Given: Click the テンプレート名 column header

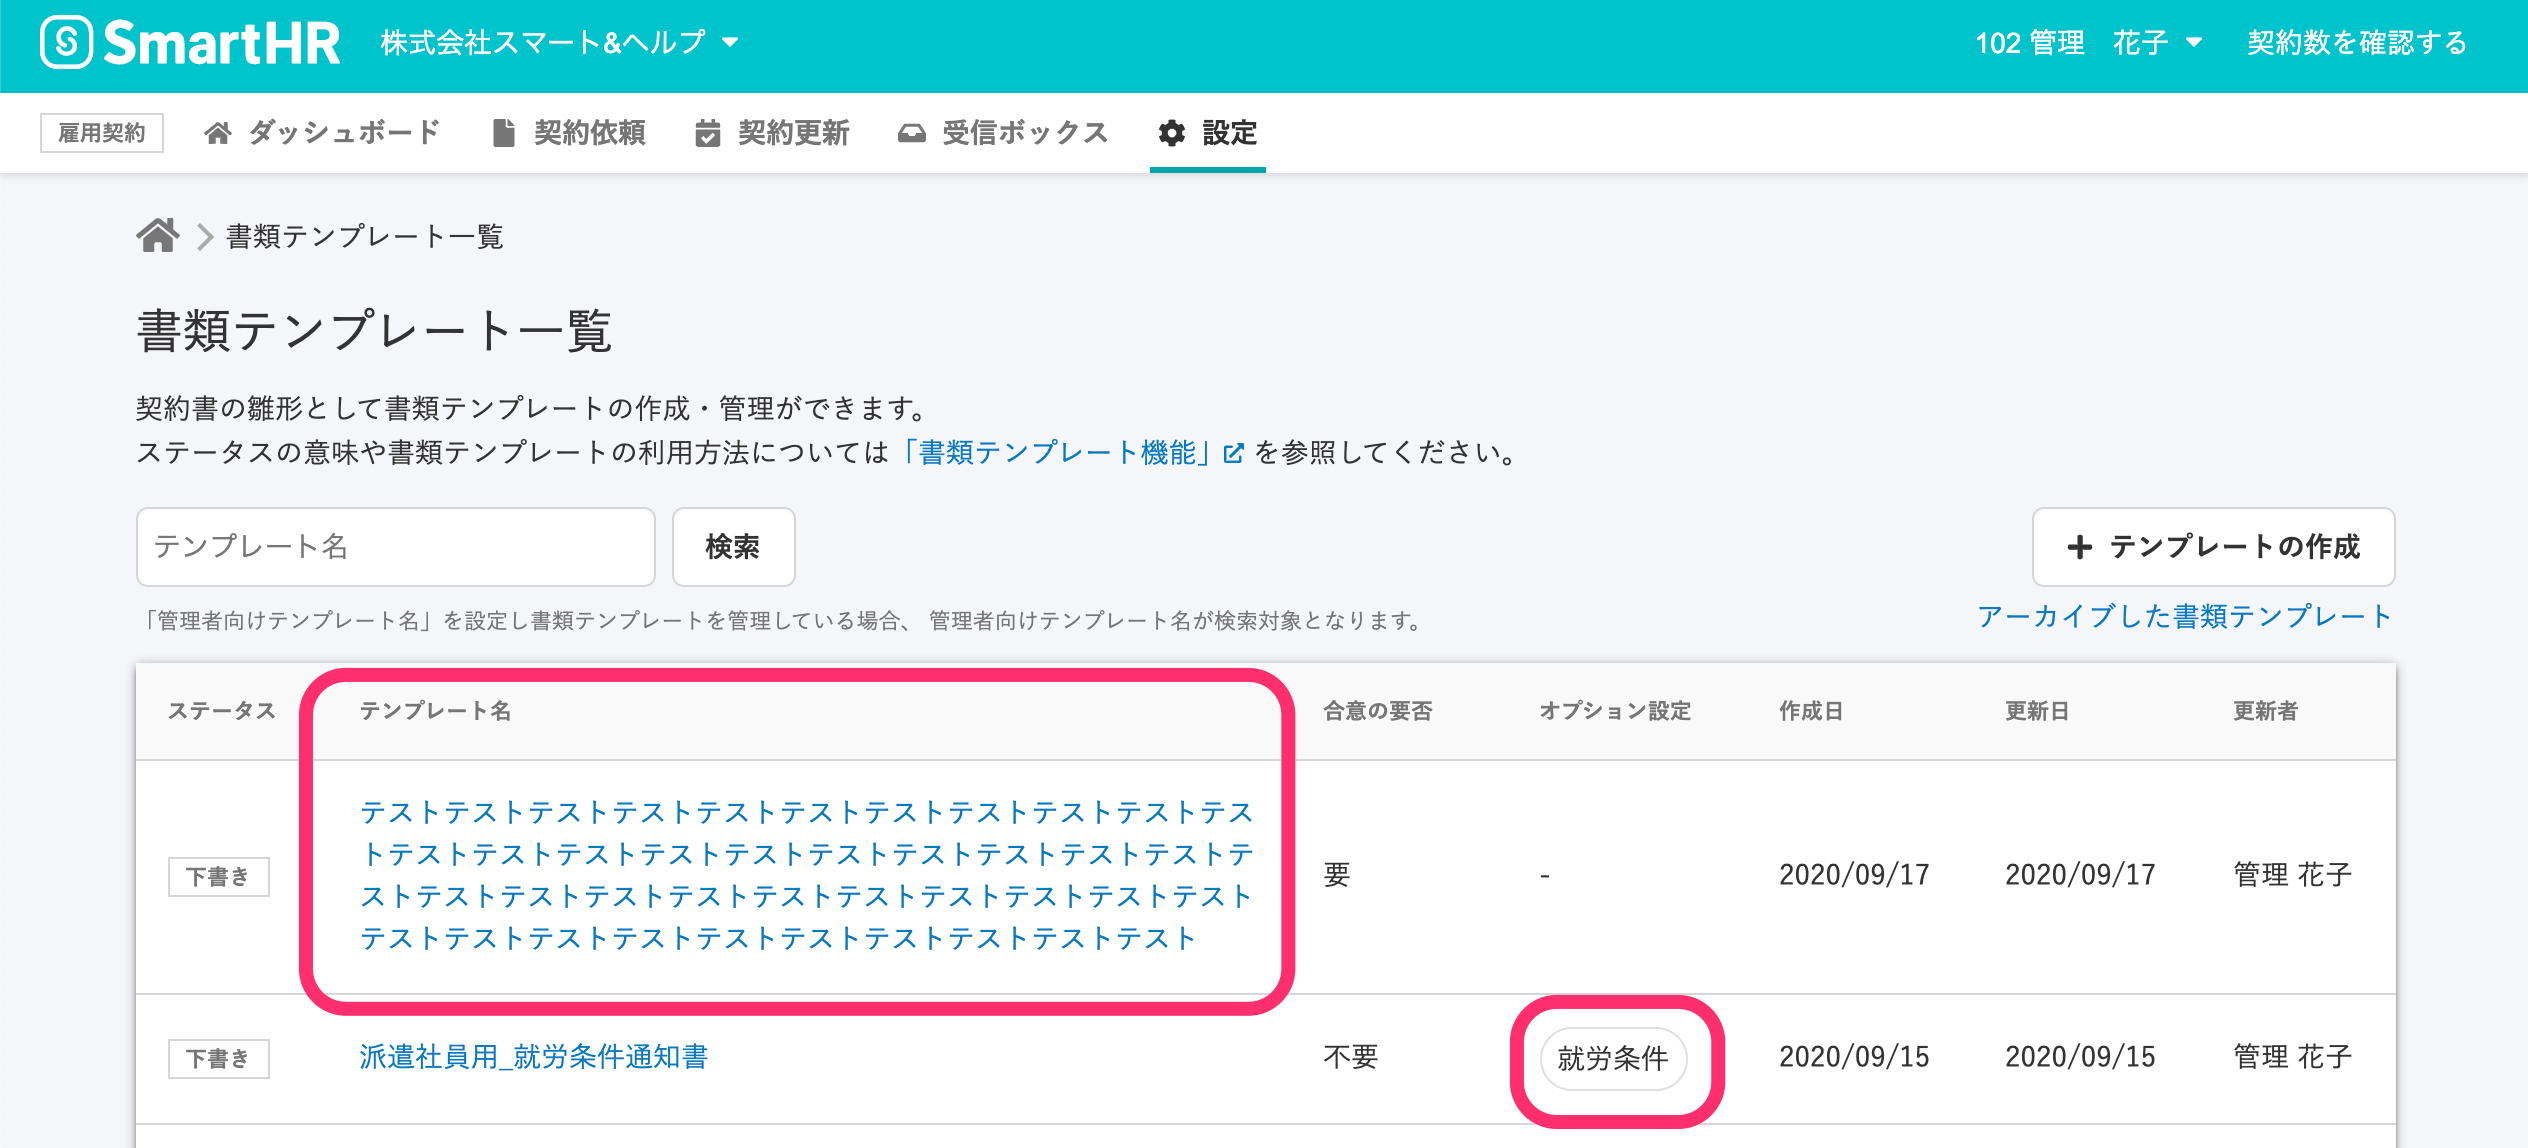Looking at the screenshot, I should (x=435, y=711).
